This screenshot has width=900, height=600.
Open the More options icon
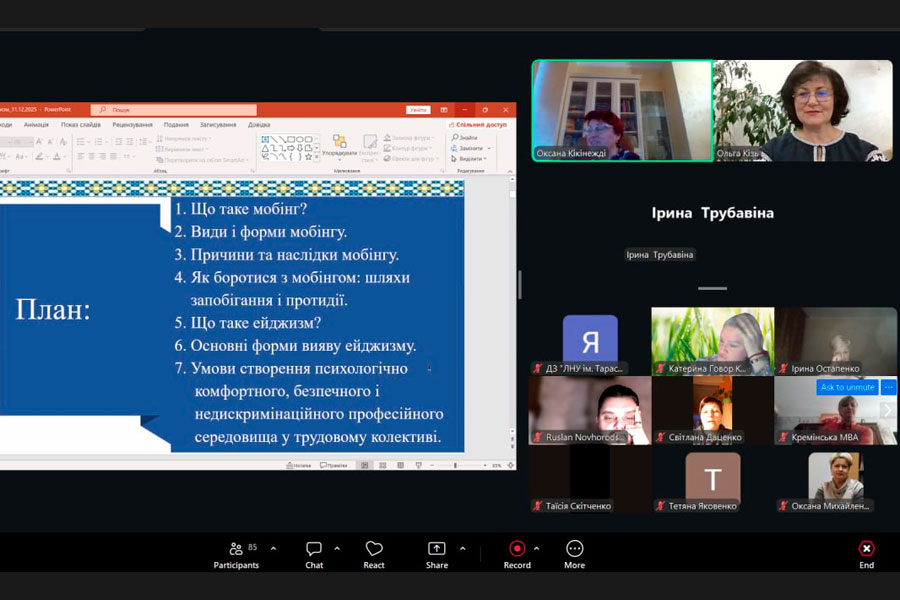[575, 549]
